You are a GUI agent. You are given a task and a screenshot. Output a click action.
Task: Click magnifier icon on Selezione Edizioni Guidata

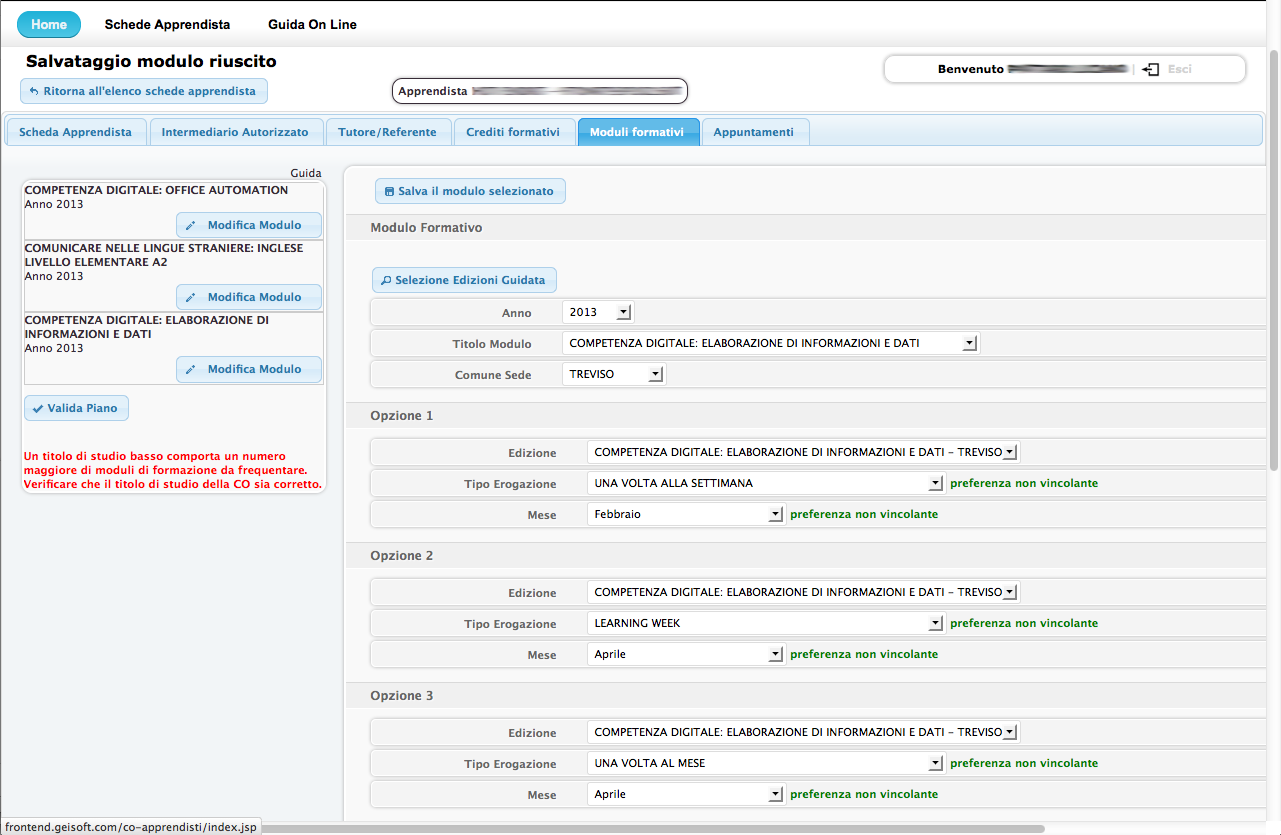point(386,281)
